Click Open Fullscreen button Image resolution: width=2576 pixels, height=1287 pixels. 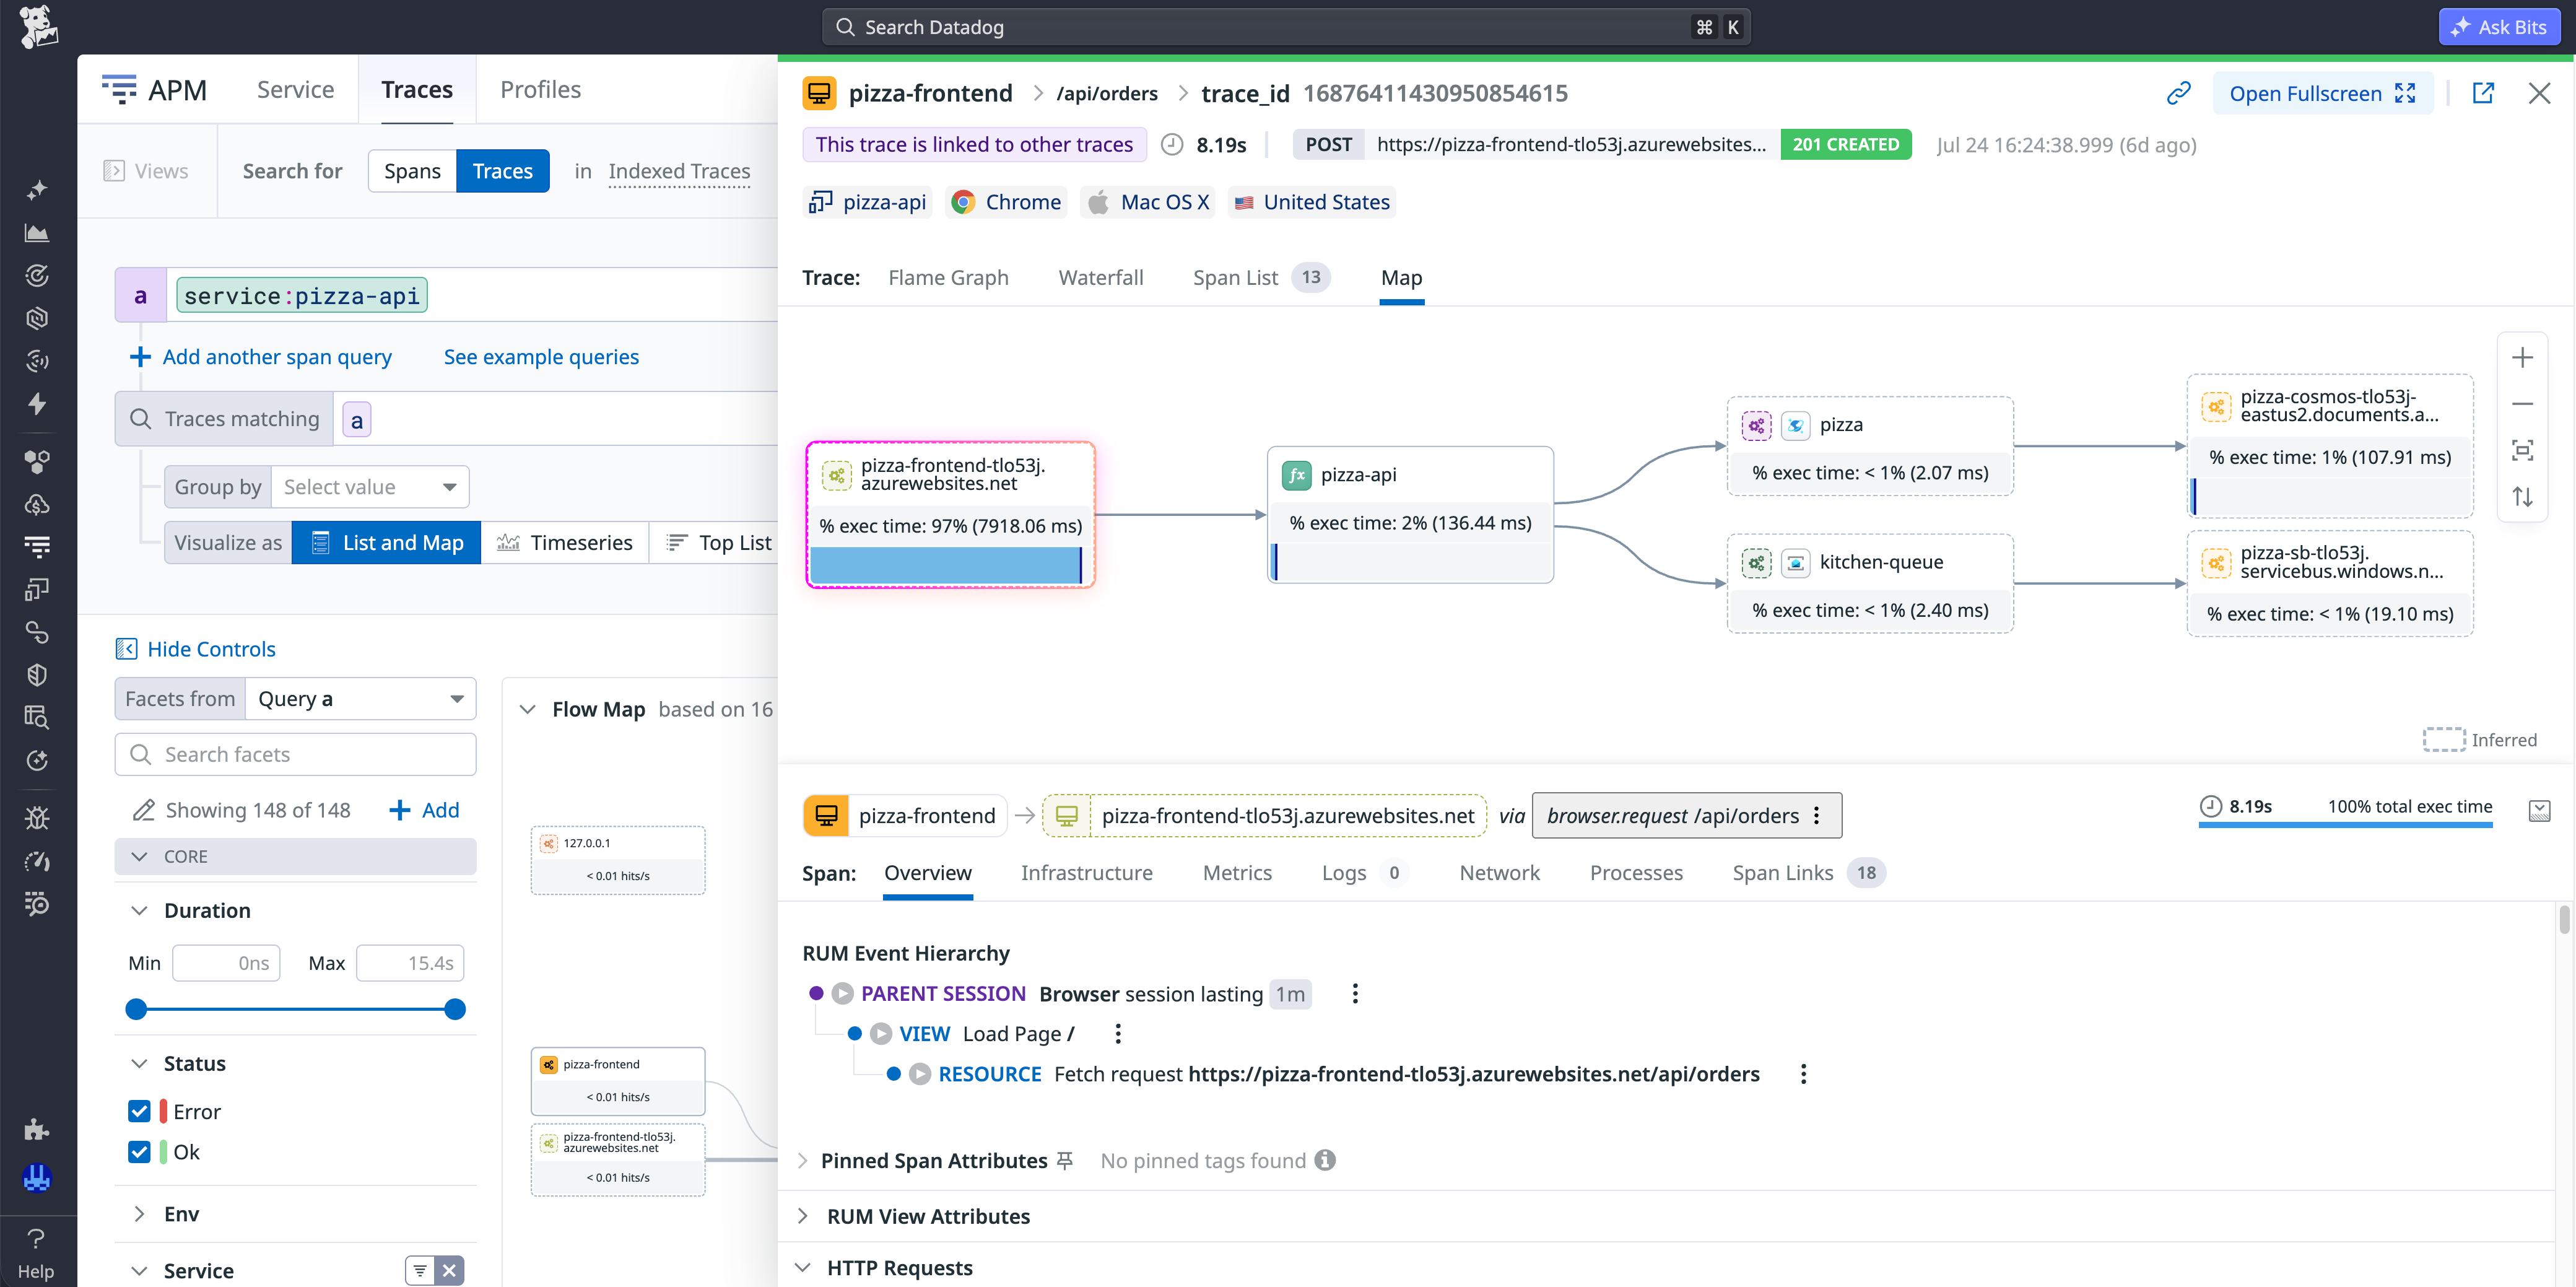(x=2322, y=94)
